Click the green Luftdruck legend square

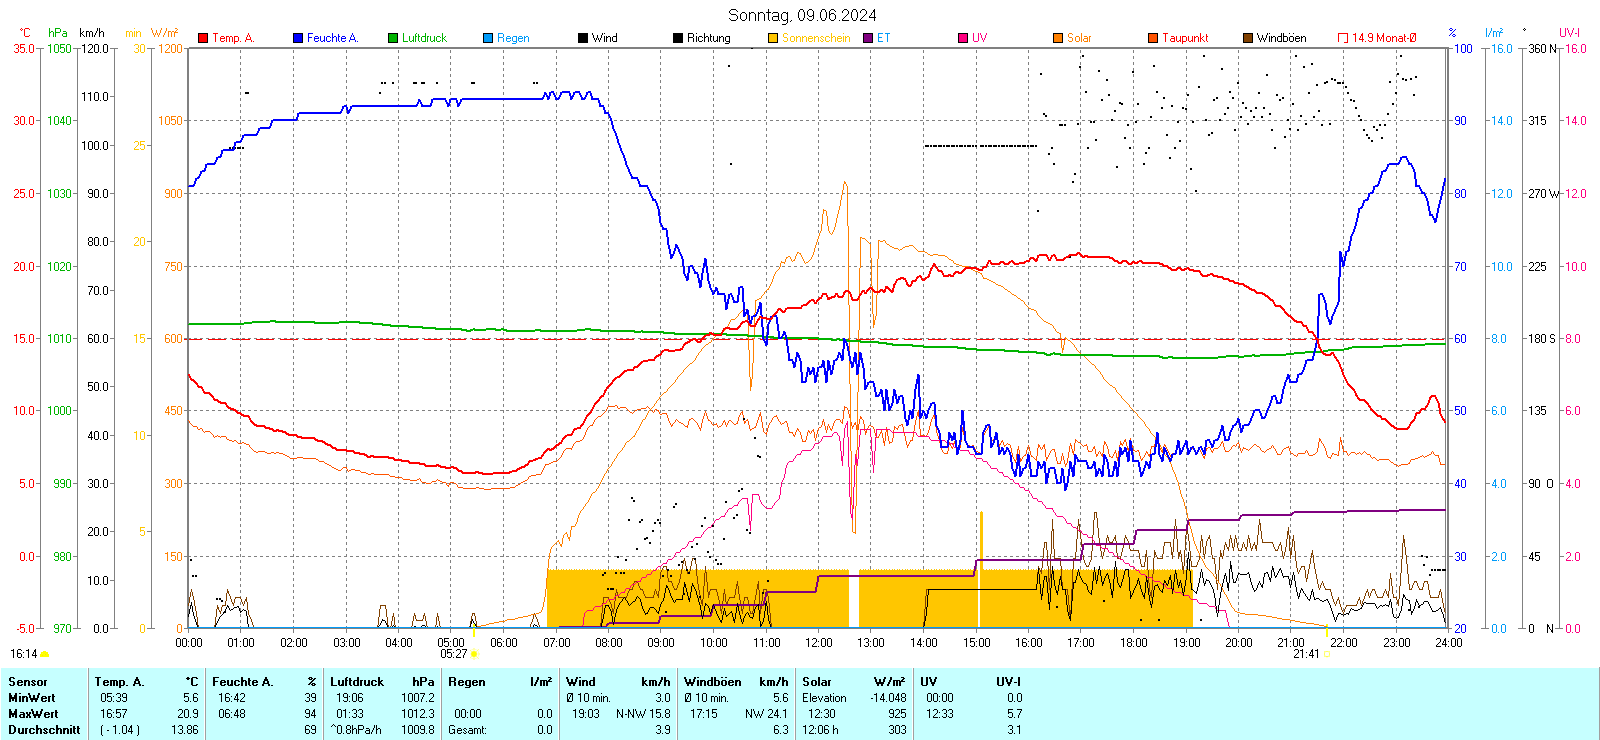click(x=393, y=38)
